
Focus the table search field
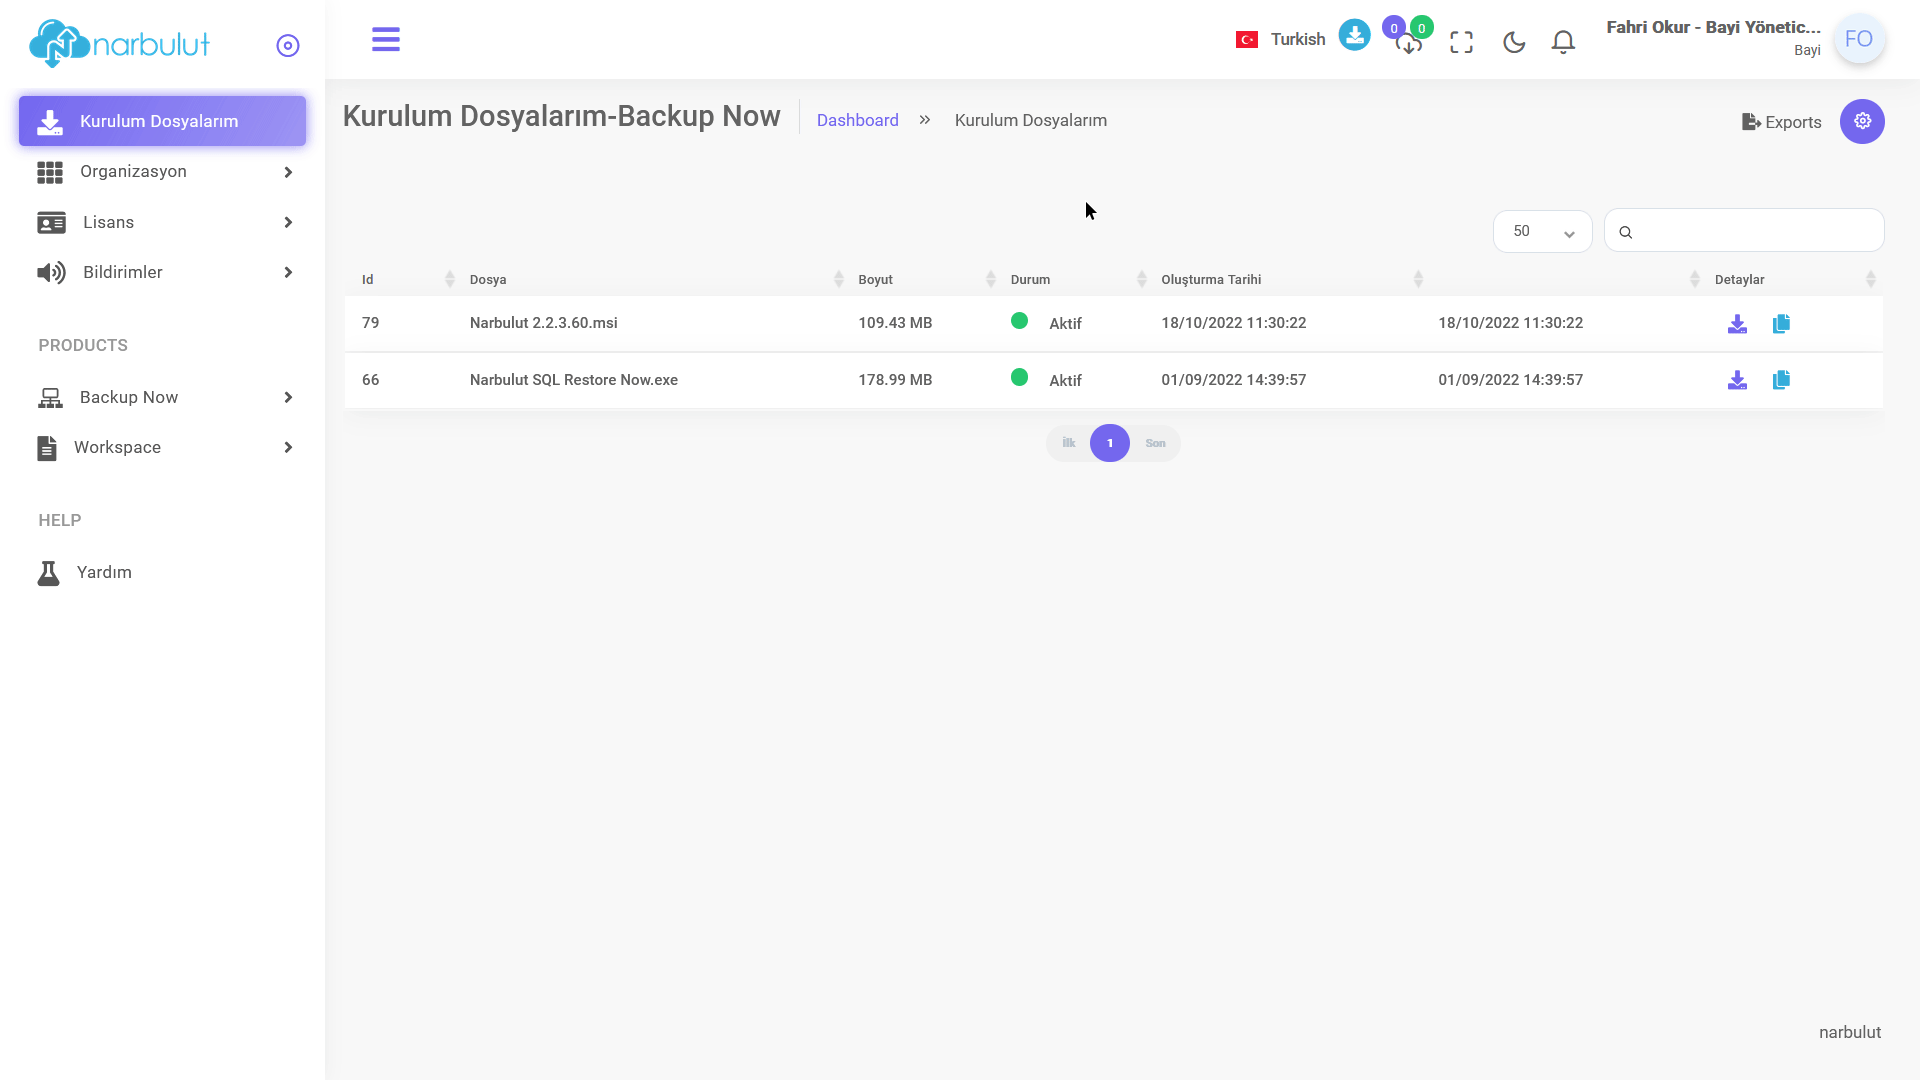click(1744, 231)
